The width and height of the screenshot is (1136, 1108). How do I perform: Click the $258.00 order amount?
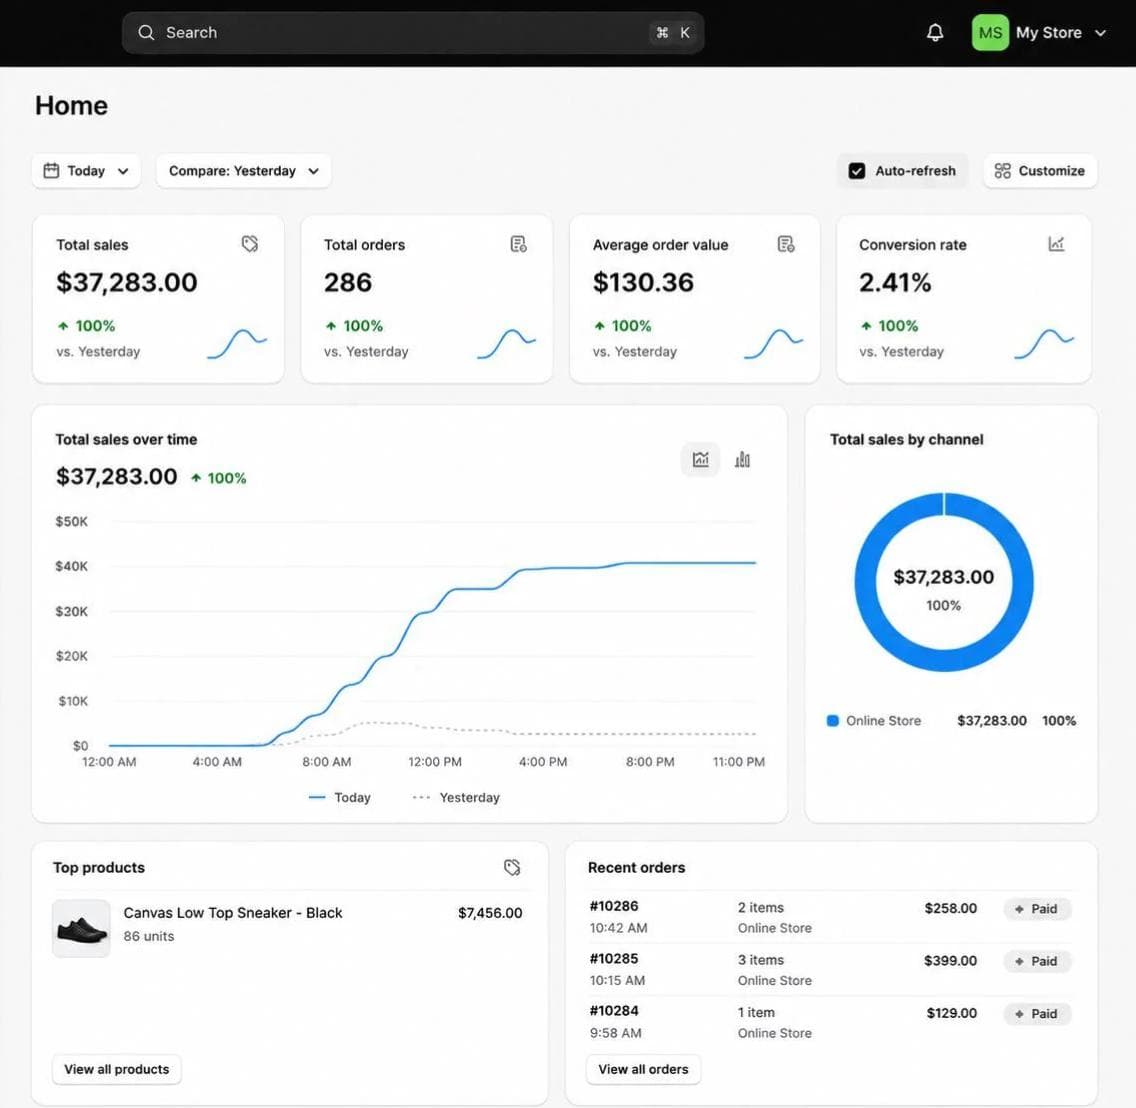[x=951, y=909]
